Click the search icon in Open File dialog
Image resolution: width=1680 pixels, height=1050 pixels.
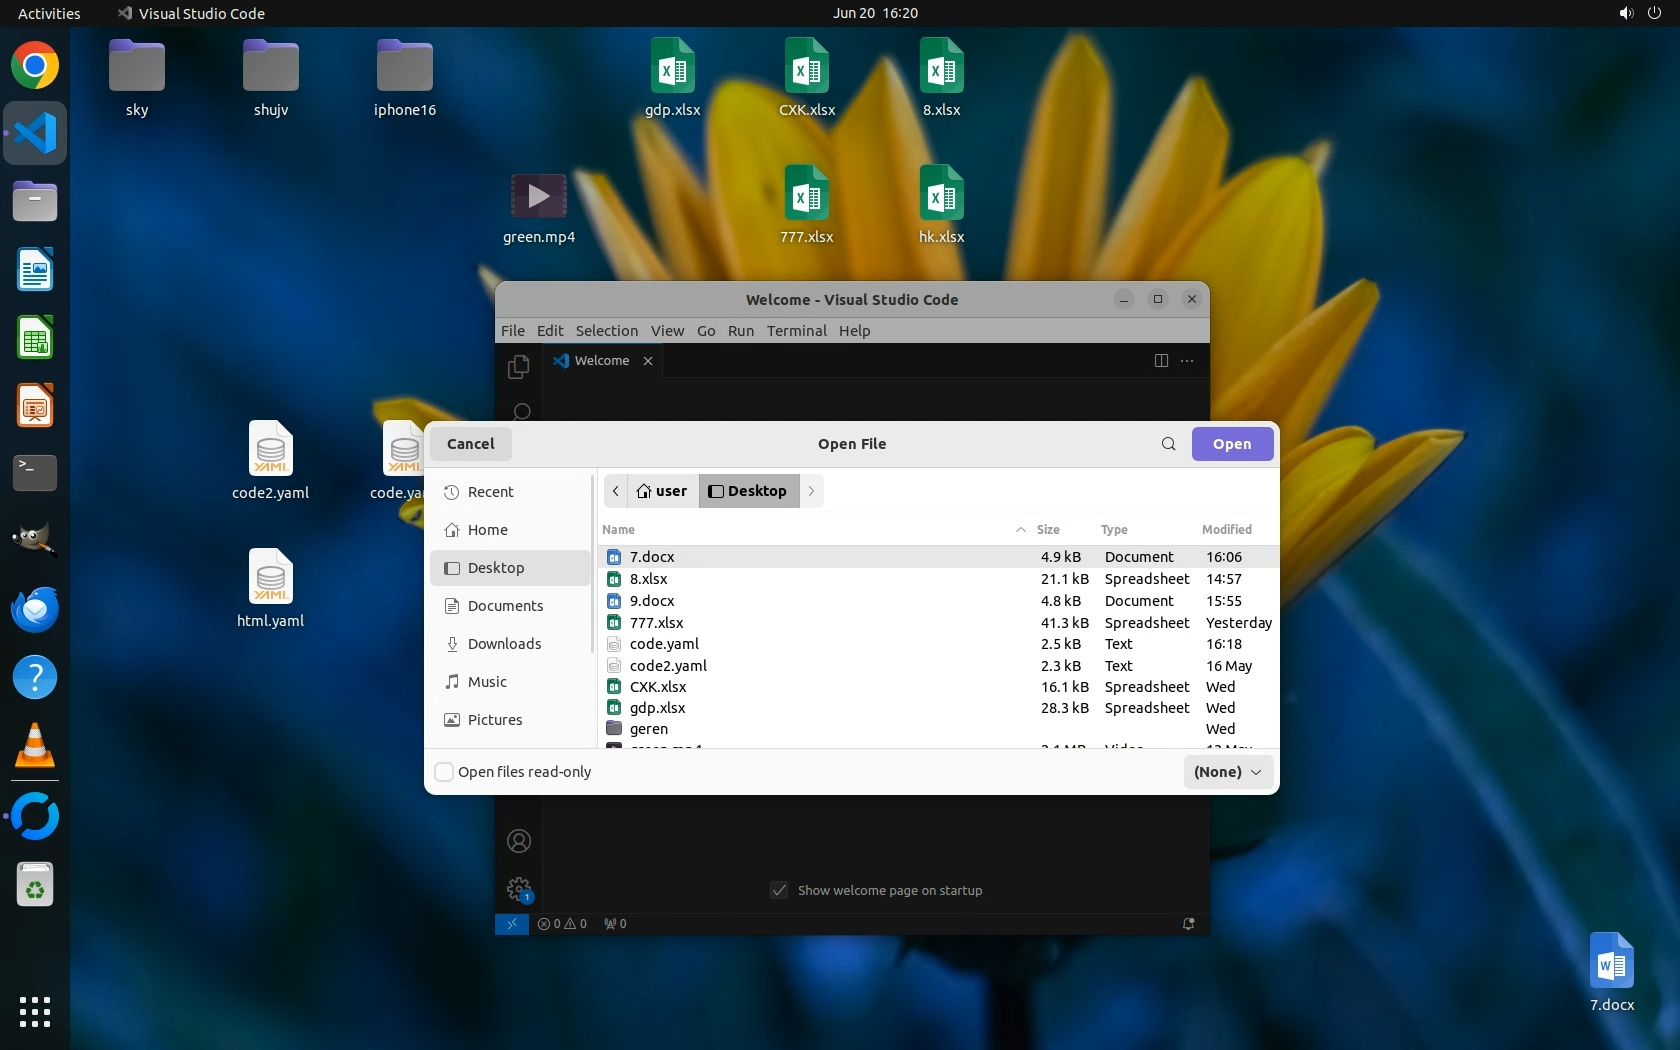(x=1168, y=444)
